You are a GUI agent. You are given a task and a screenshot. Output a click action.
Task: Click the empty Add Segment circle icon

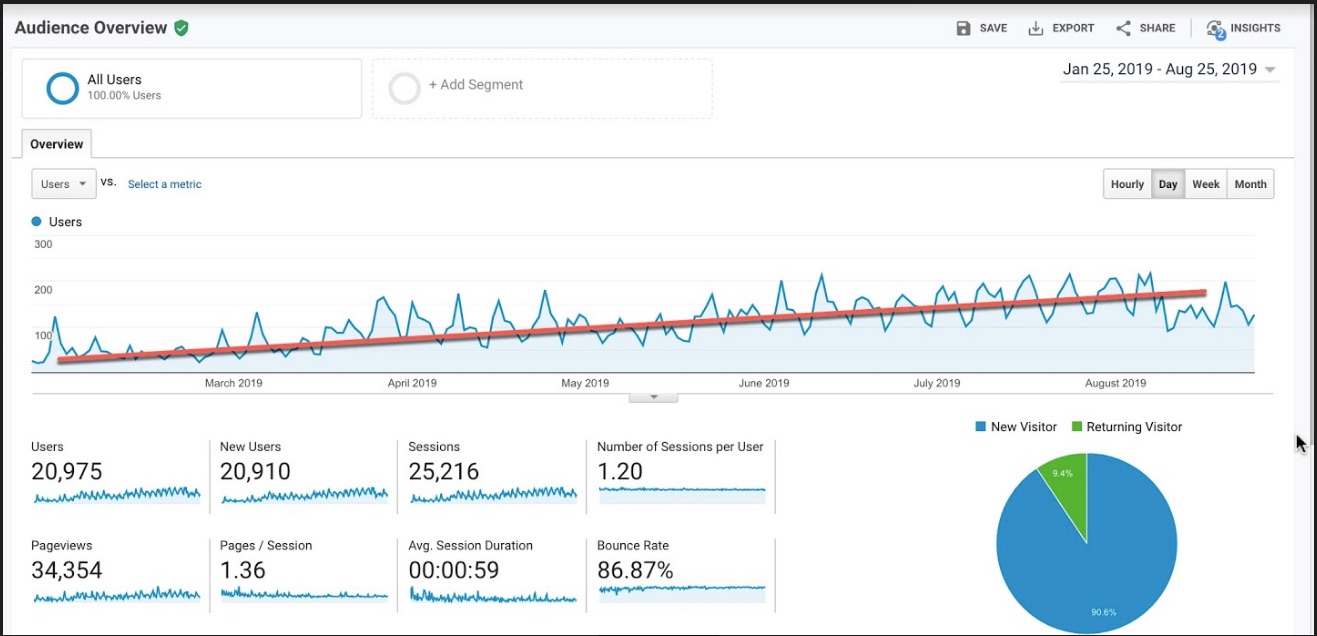tap(404, 88)
